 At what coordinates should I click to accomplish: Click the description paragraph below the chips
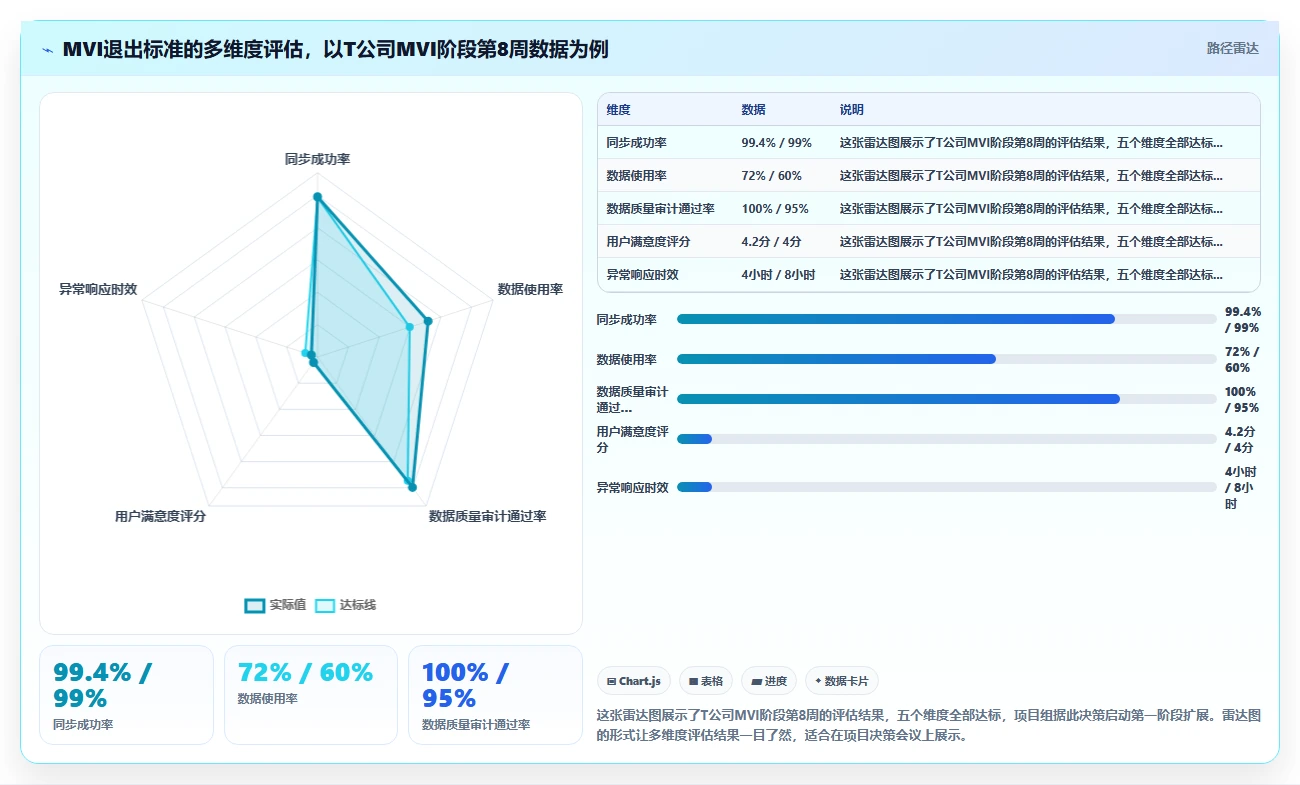pyautogui.click(x=928, y=725)
